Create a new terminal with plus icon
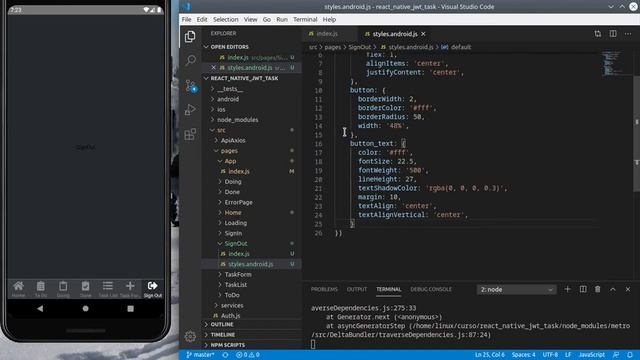640x360 pixels. point(567,289)
